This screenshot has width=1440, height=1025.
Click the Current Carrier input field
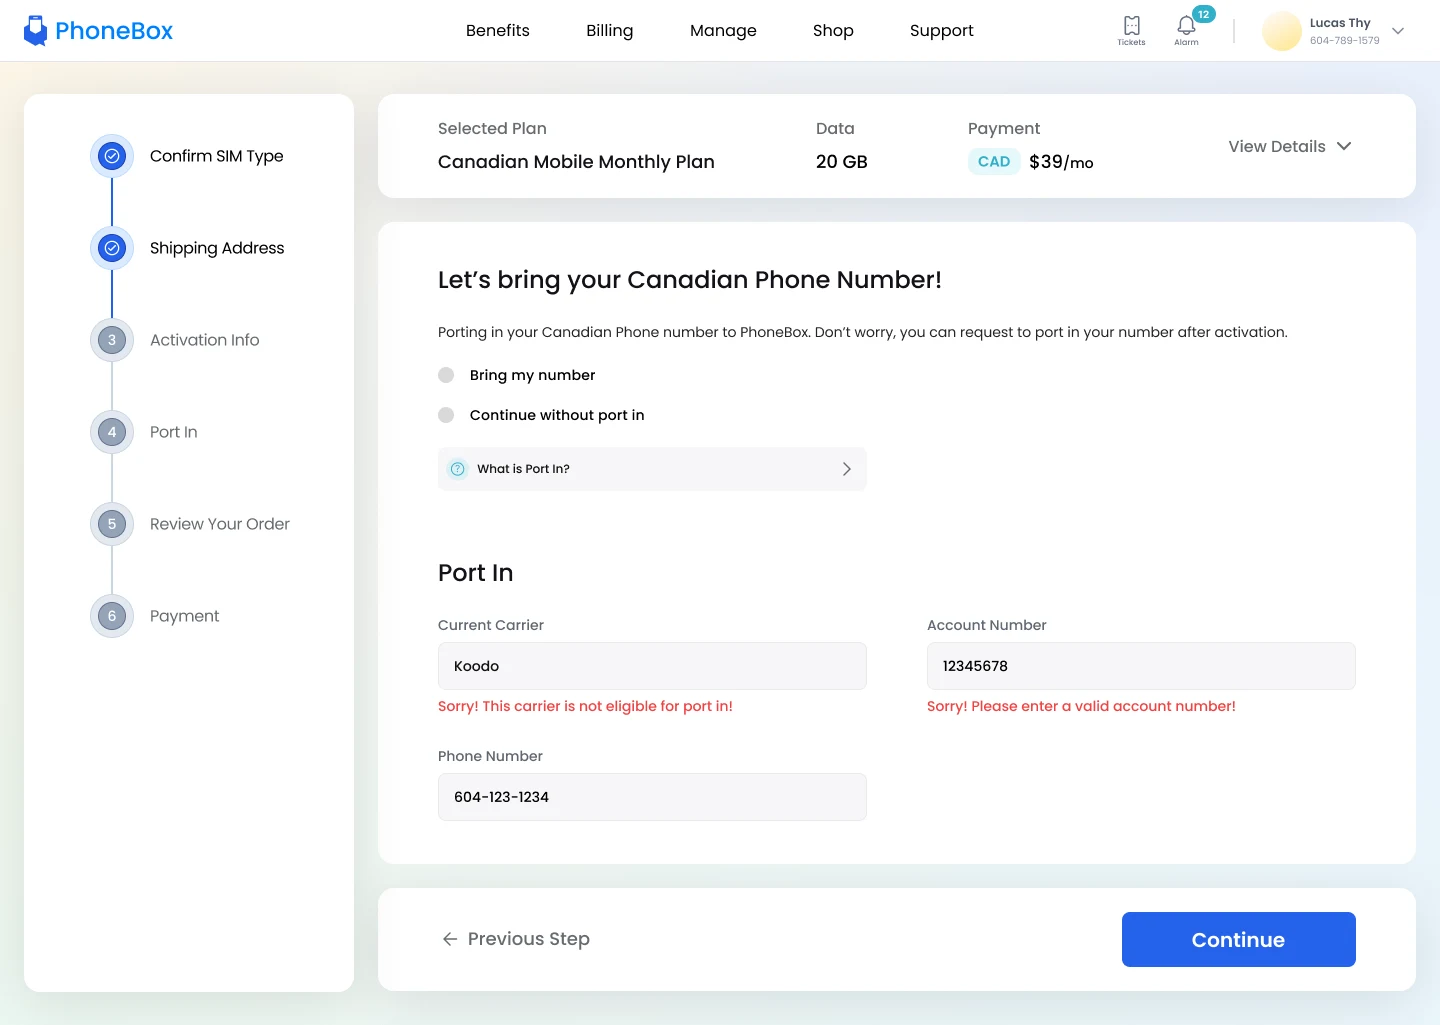coord(652,666)
